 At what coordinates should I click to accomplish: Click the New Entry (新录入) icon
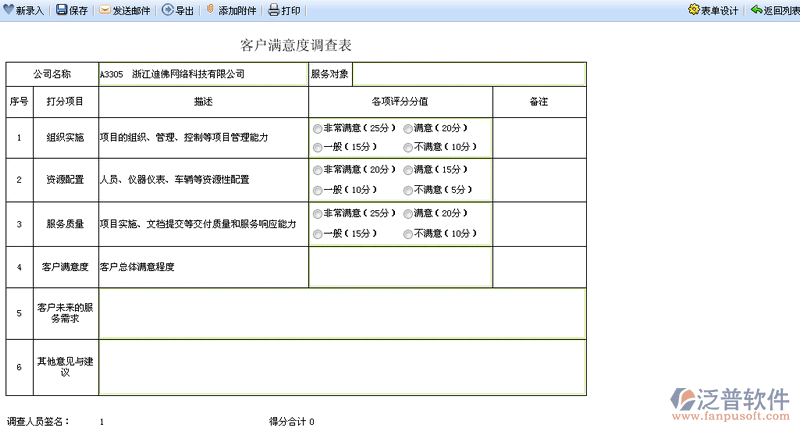pyautogui.click(x=8, y=10)
